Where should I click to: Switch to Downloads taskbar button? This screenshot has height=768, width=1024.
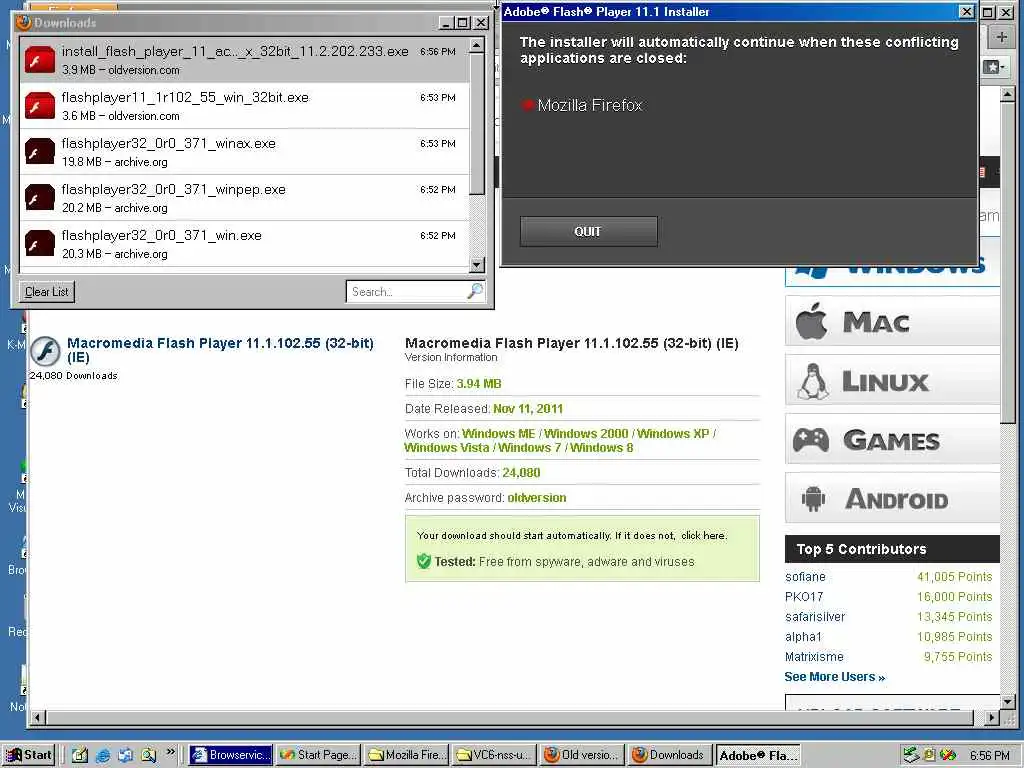670,755
